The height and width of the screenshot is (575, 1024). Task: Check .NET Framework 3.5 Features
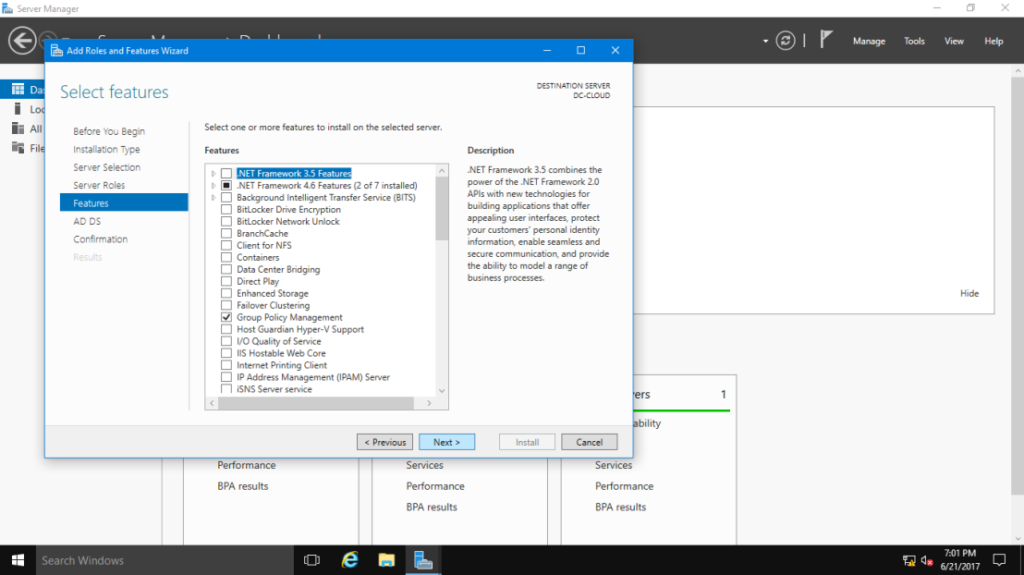[x=227, y=173]
